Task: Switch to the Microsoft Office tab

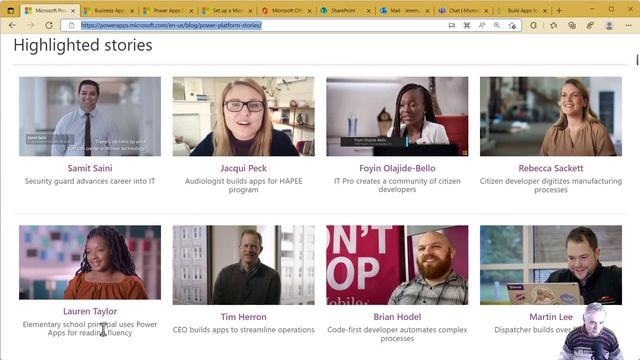Action: [x=287, y=11]
